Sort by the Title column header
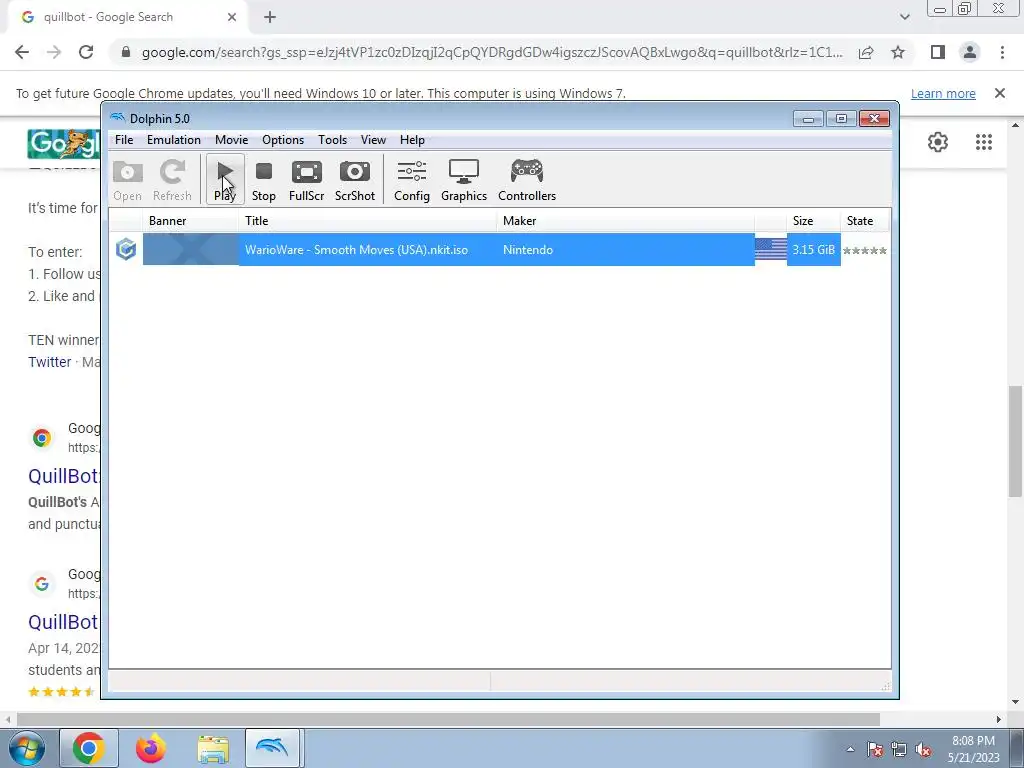The height and width of the screenshot is (768, 1024). click(x=368, y=221)
